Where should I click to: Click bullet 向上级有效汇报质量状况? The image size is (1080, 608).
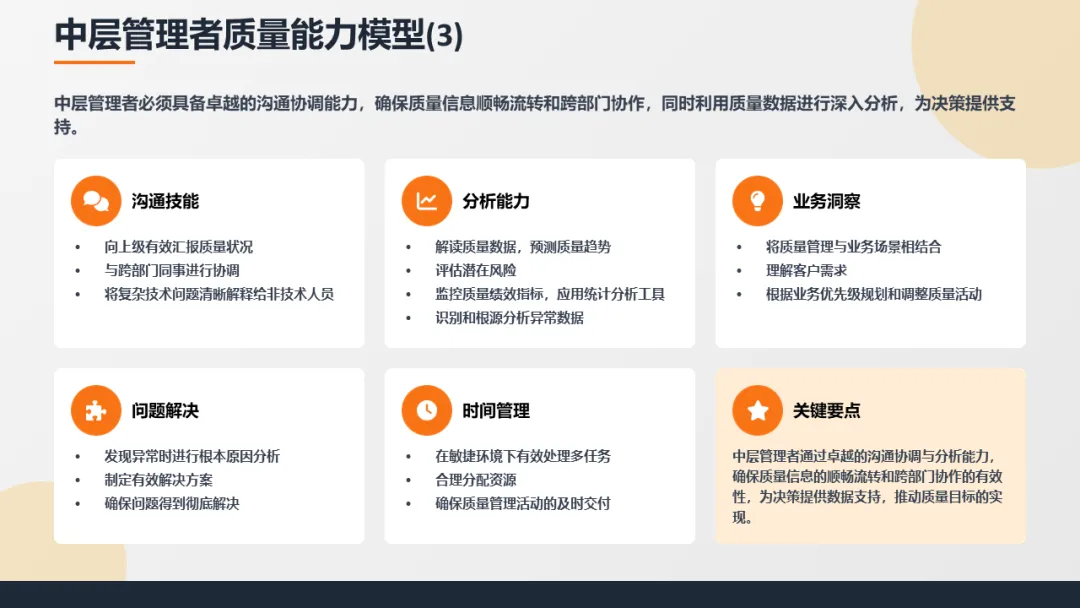[x=178, y=247]
